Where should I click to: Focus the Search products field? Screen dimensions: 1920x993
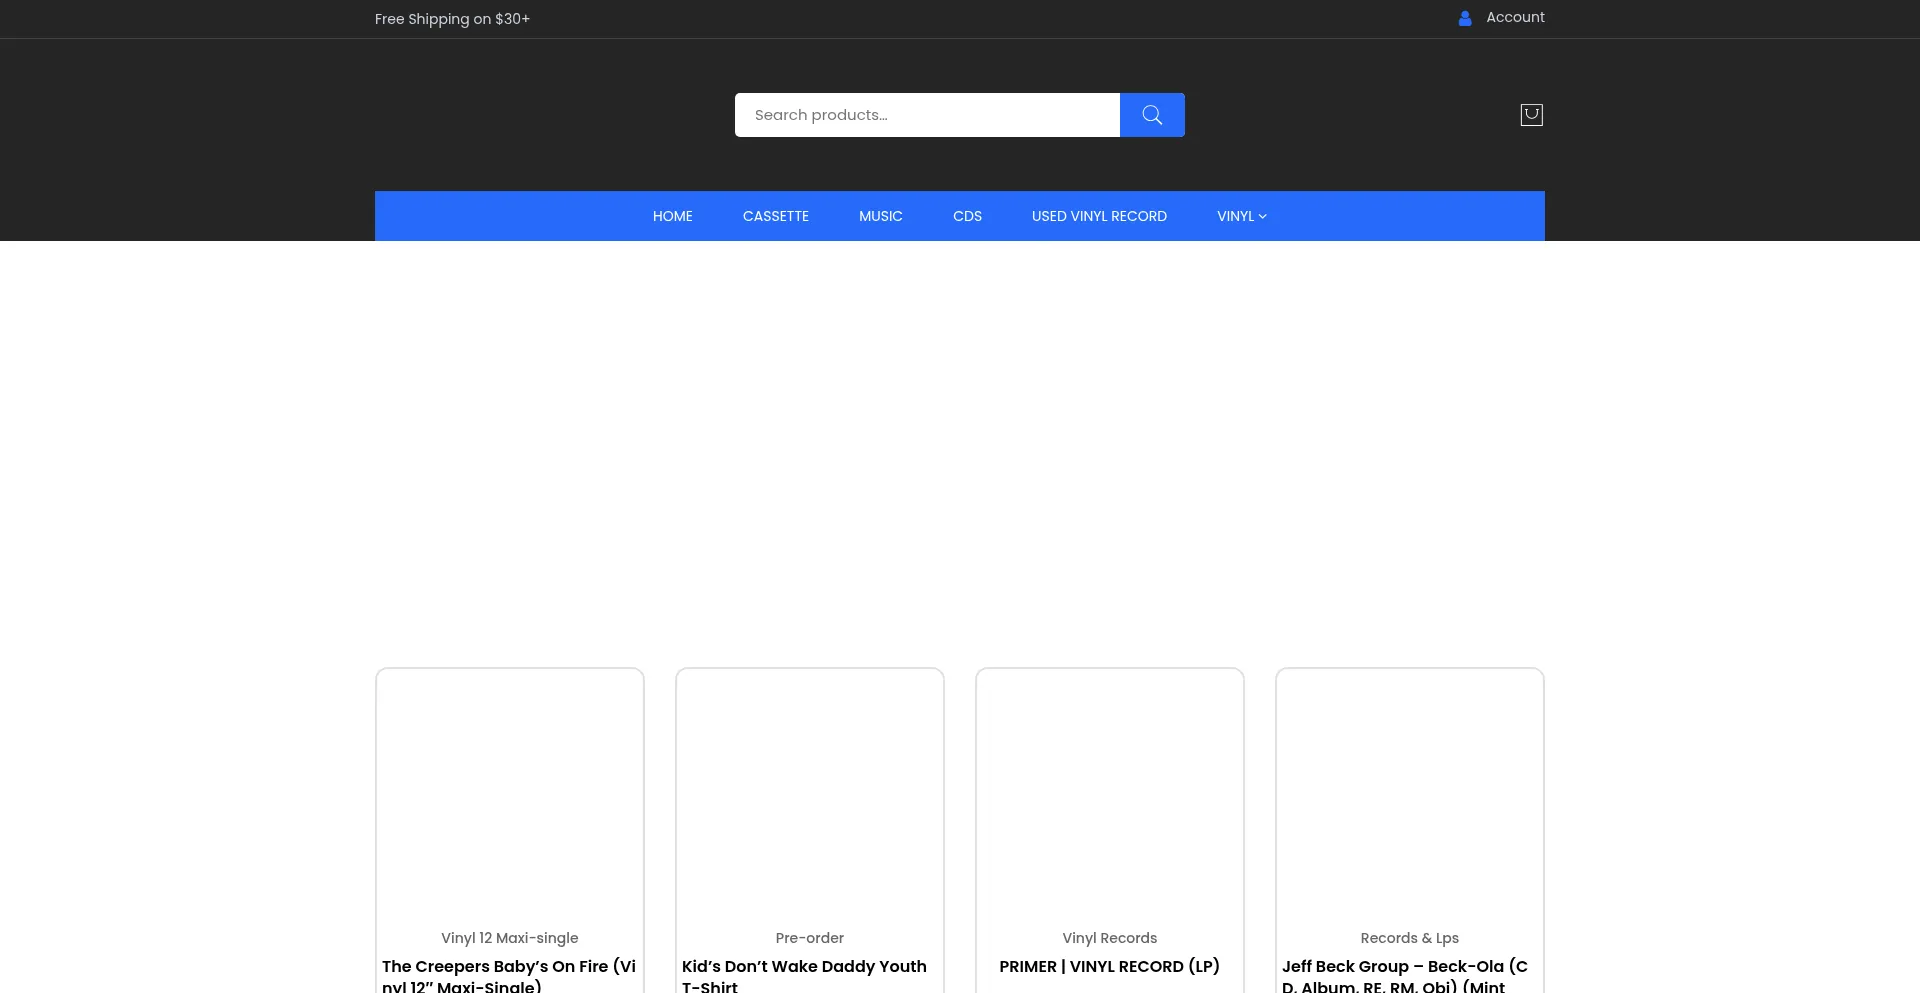pos(927,115)
